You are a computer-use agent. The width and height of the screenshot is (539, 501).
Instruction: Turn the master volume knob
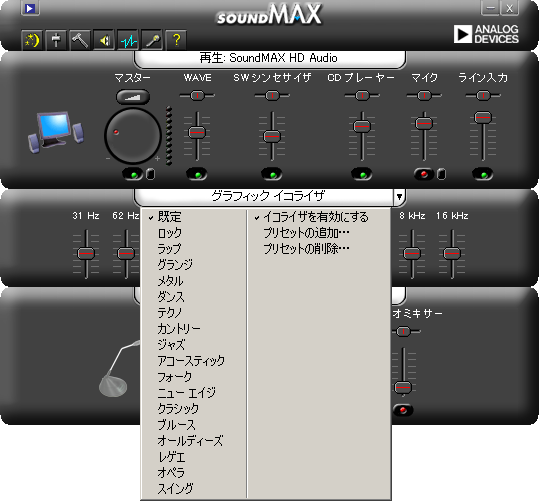(x=133, y=135)
